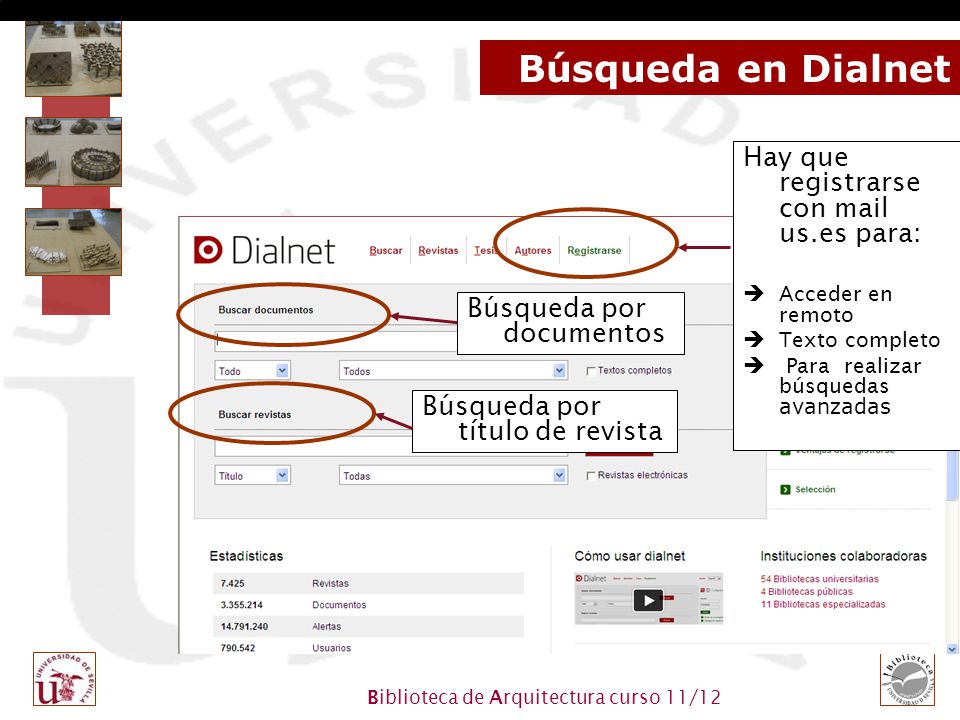The width and height of the screenshot is (960, 720).
Task: Open 54 Bibliotecas universitarias link
Action: (819, 579)
